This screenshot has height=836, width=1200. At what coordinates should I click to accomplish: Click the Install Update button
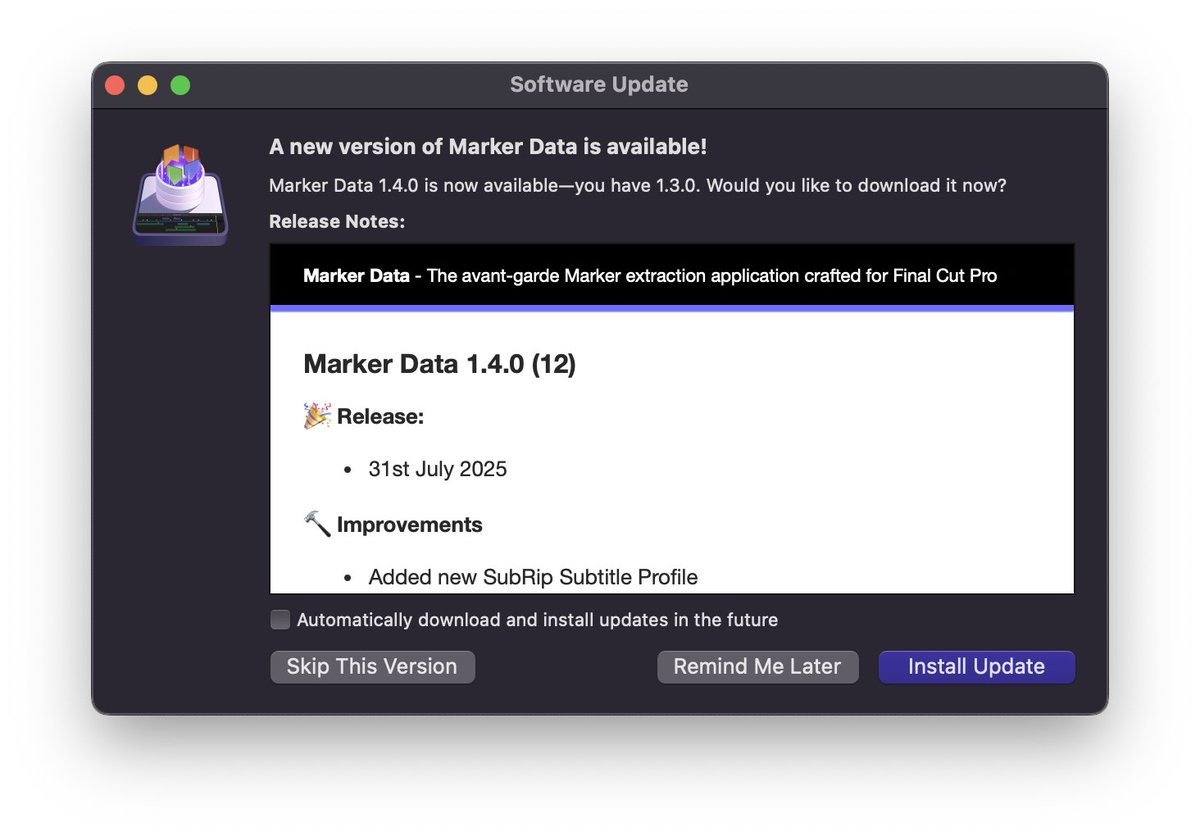[x=976, y=667]
